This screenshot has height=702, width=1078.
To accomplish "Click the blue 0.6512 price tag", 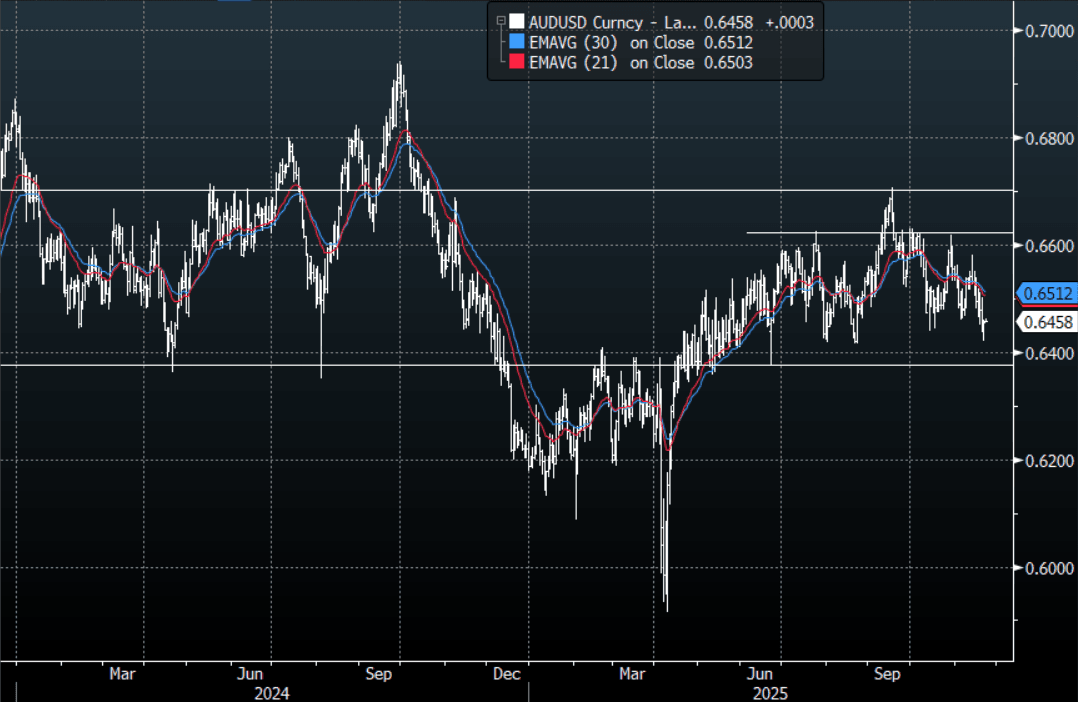I will click(x=1047, y=293).
